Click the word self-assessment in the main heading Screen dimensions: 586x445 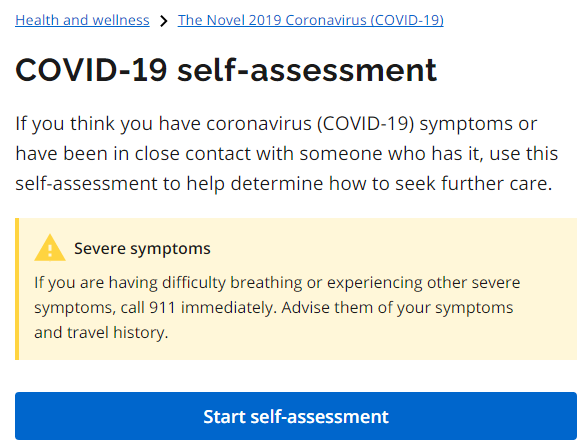pos(307,70)
